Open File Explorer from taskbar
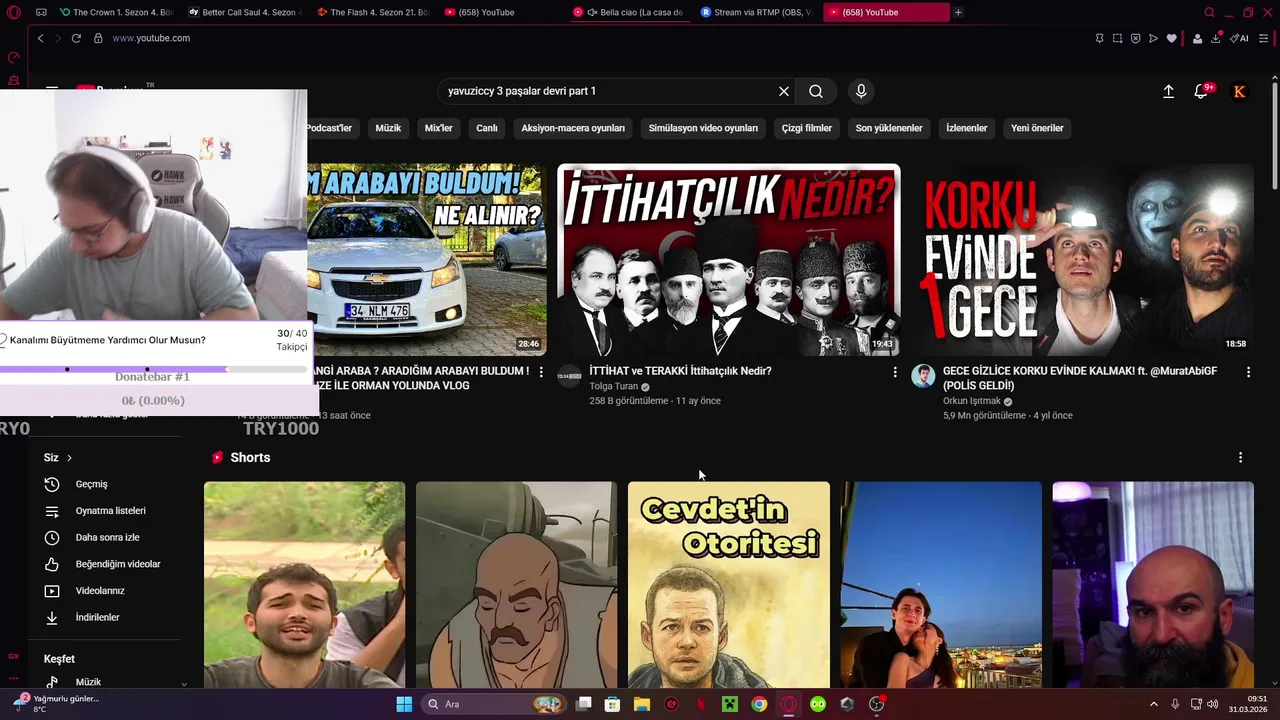The width and height of the screenshot is (1280, 720). tap(642, 704)
